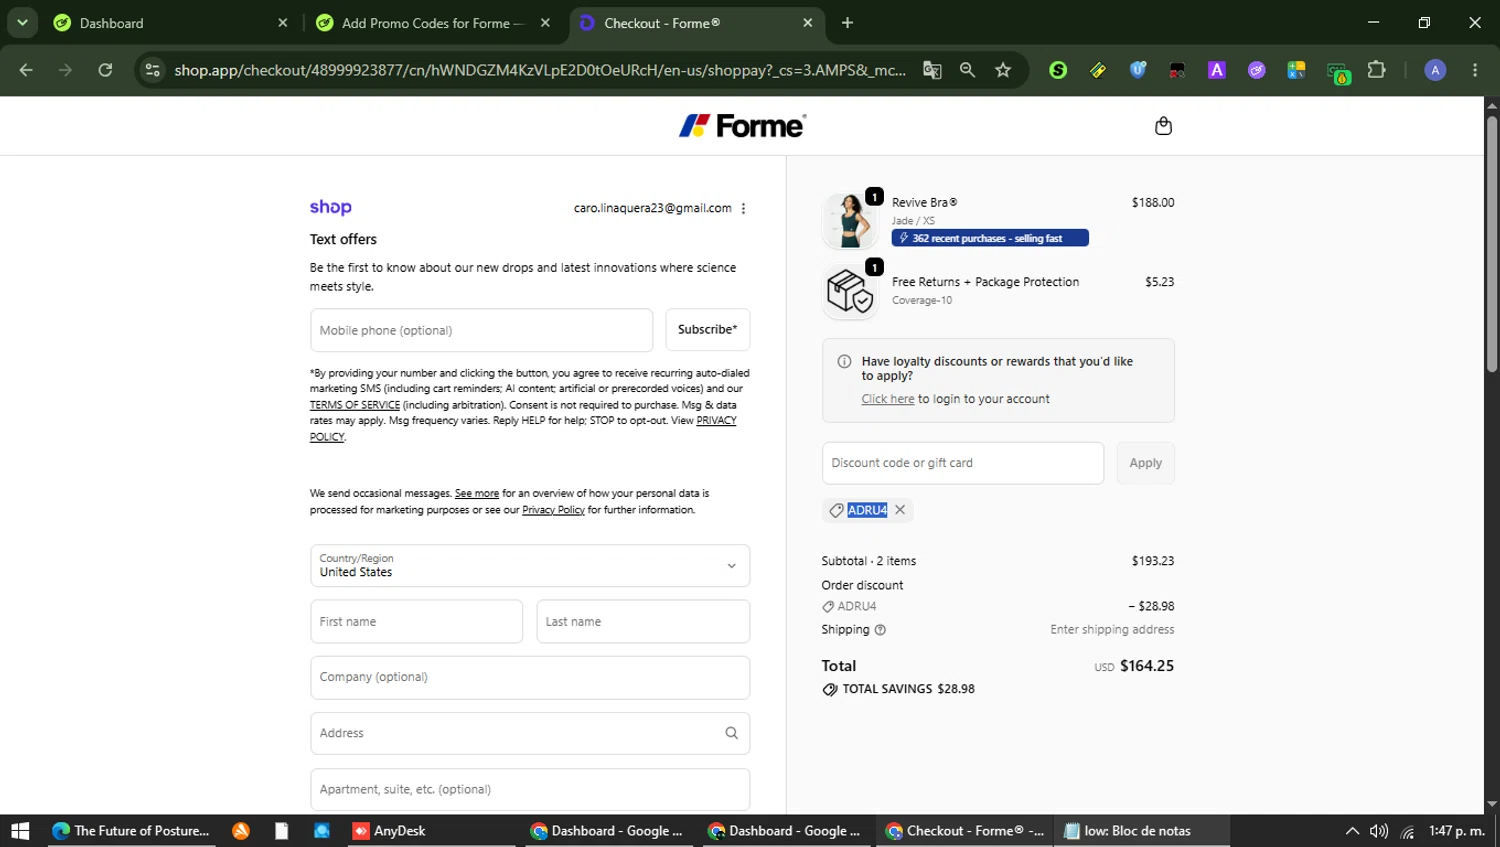Open site information icon in address bar
This screenshot has height=847, width=1500.
[x=152, y=70]
